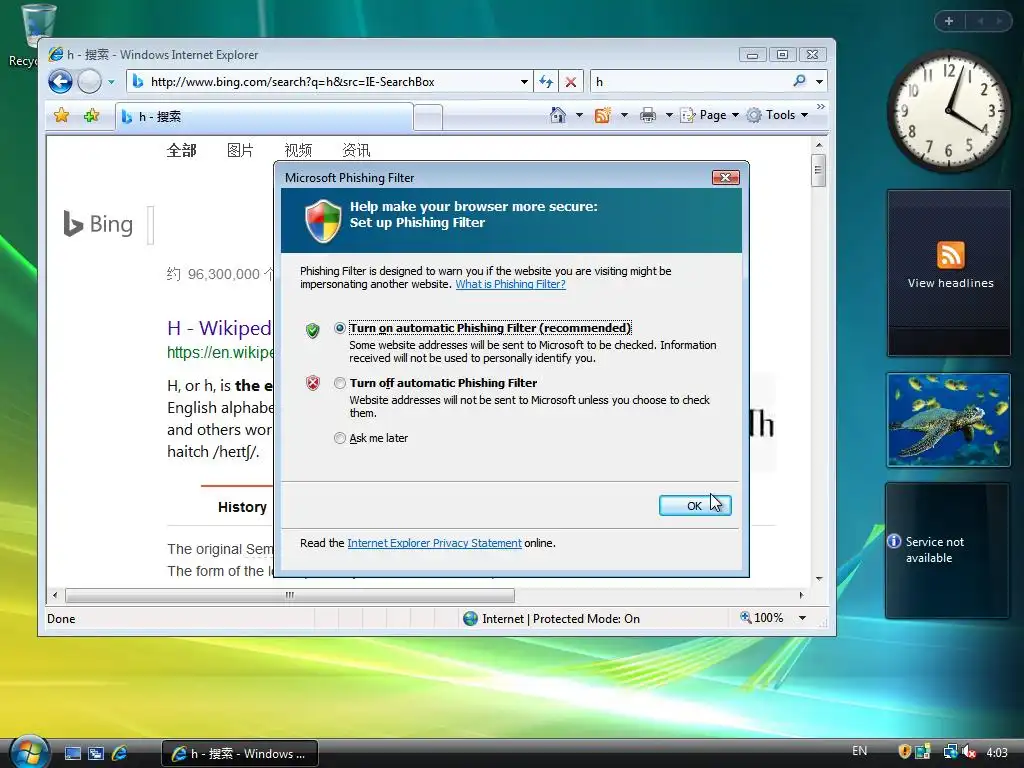The height and width of the screenshot is (768, 1024).
Task: Open the search provider options dropdown
Action: 820,82
